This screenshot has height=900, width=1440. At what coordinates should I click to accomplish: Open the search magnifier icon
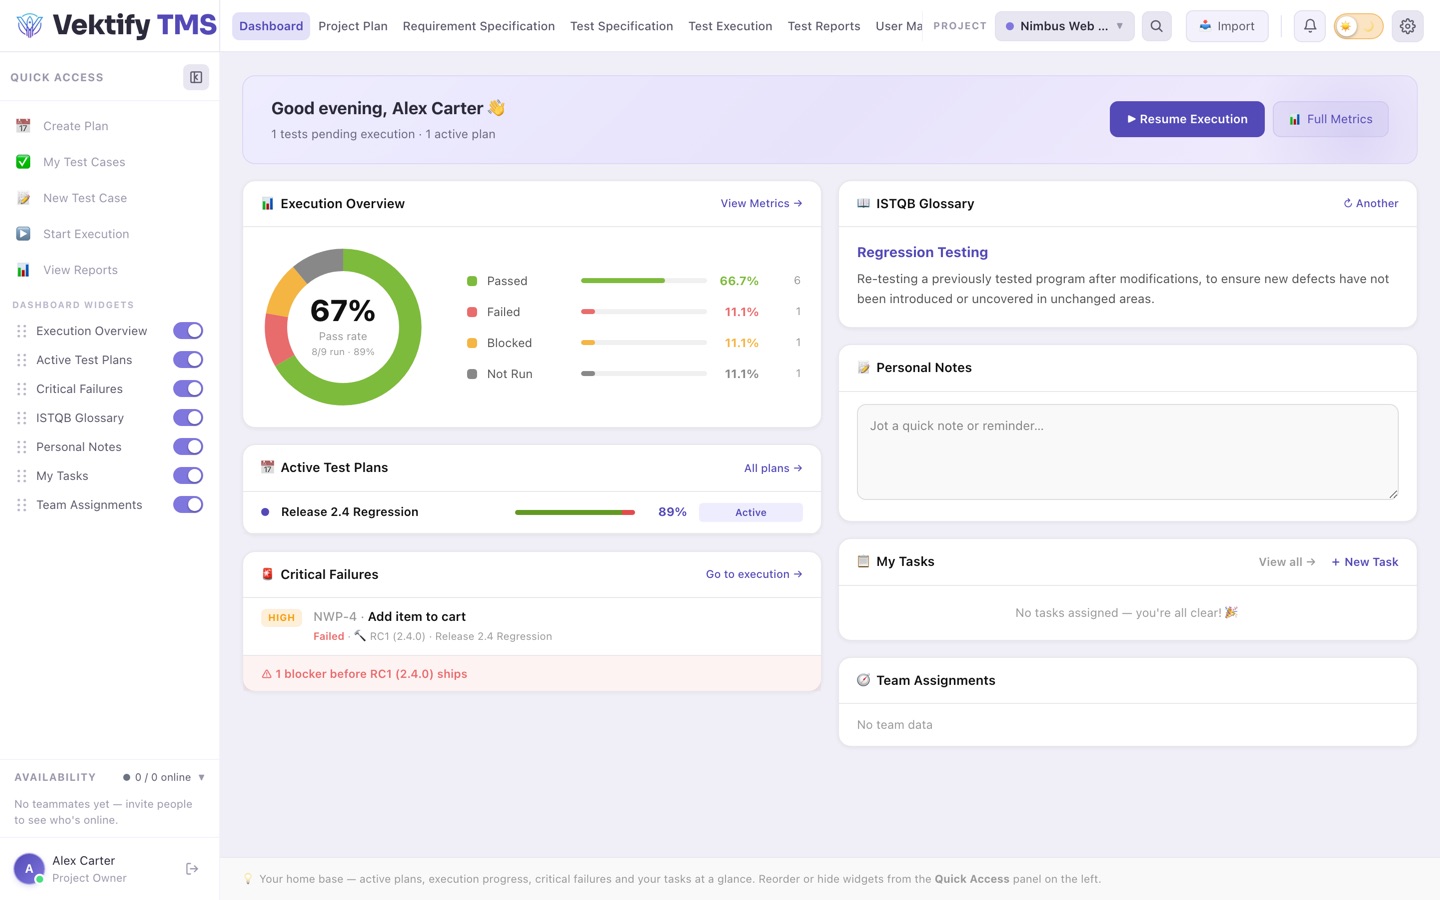point(1156,26)
